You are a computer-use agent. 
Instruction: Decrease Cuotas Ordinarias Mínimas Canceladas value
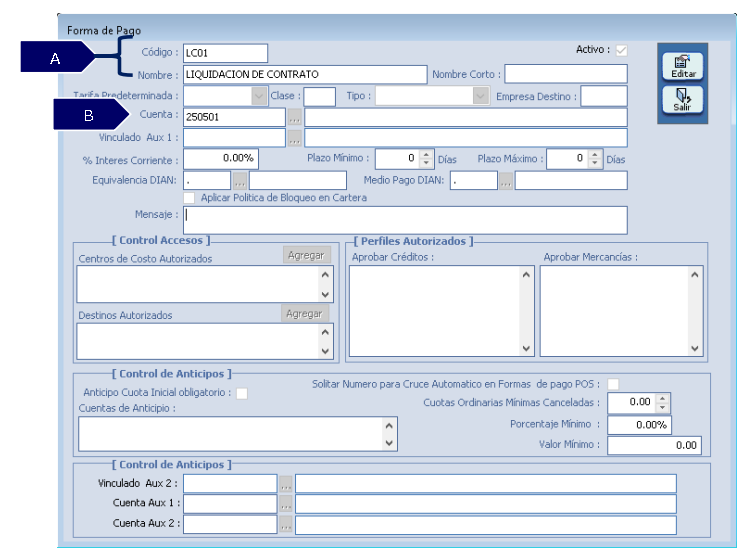(x=662, y=408)
